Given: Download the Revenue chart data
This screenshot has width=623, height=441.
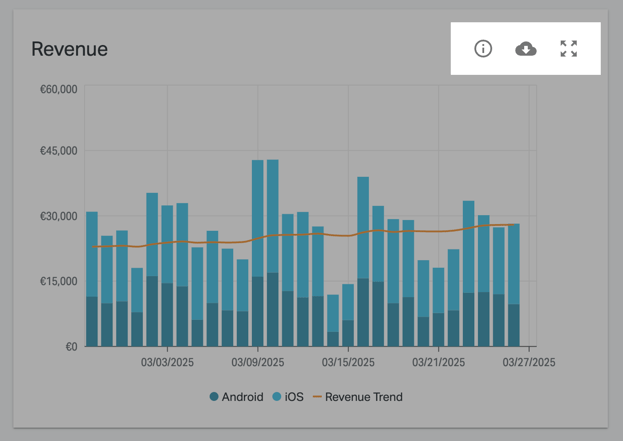Looking at the screenshot, I should pyautogui.click(x=526, y=49).
